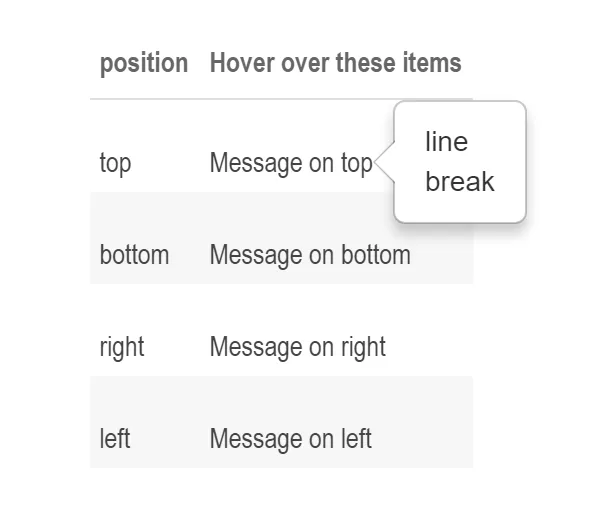The width and height of the screenshot is (611, 510).
Task: Click the "Message on top" text
Action: (290, 163)
